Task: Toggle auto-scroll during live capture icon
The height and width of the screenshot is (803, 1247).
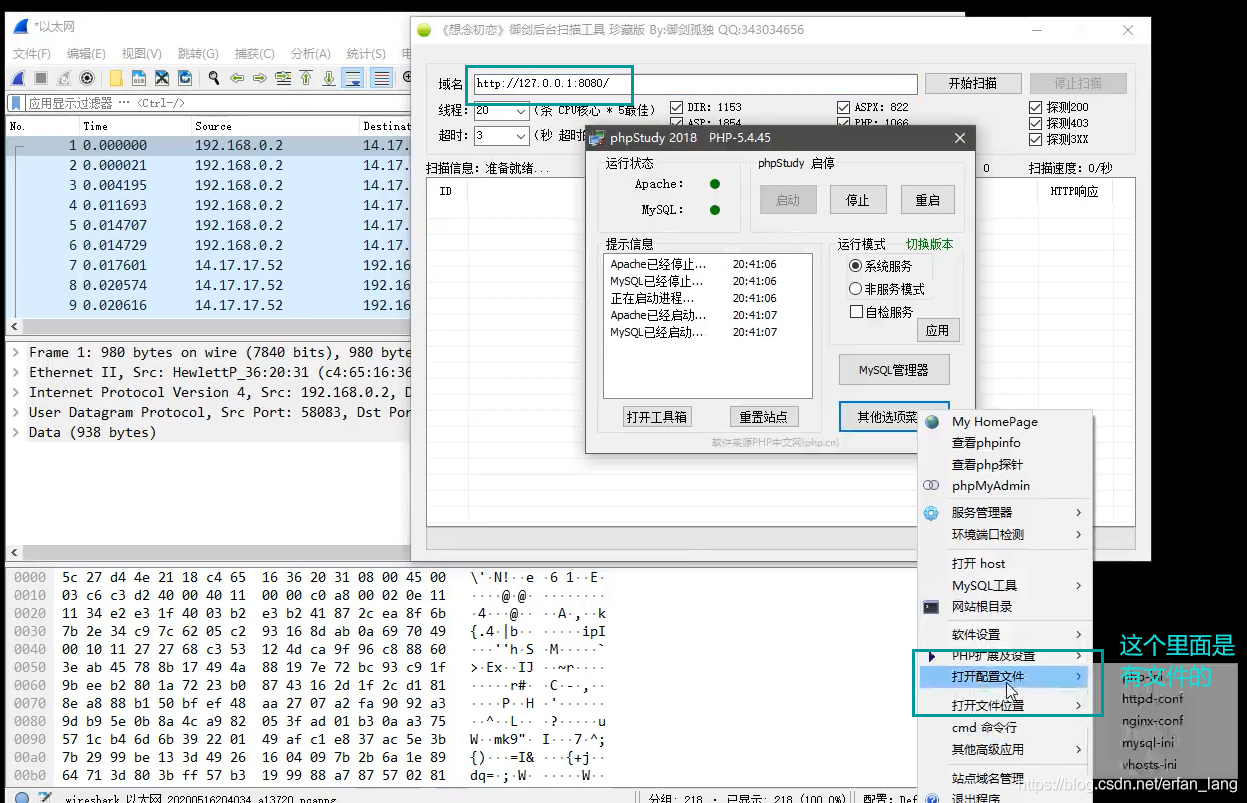Action: coord(353,77)
